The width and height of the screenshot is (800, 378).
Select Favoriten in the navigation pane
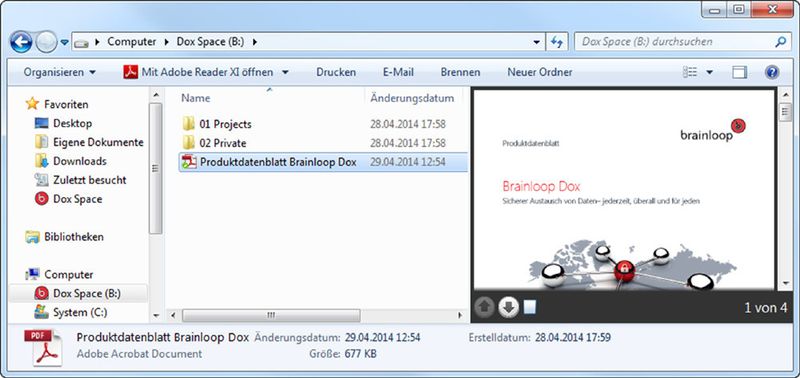(66, 105)
